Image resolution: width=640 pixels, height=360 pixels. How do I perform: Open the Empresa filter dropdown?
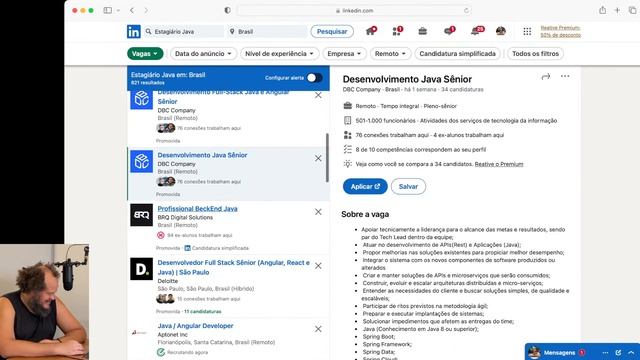pyautogui.click(x=344, y=53)
